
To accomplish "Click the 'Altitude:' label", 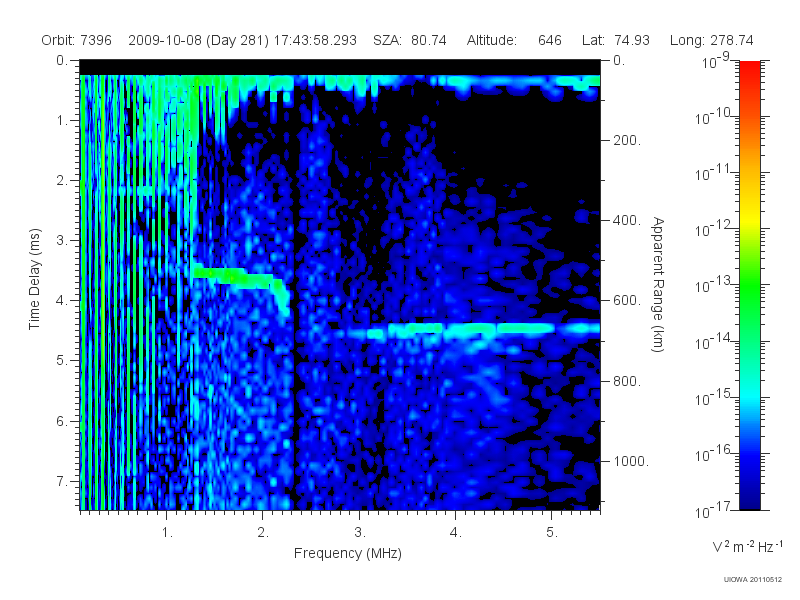I will point(492,40).
